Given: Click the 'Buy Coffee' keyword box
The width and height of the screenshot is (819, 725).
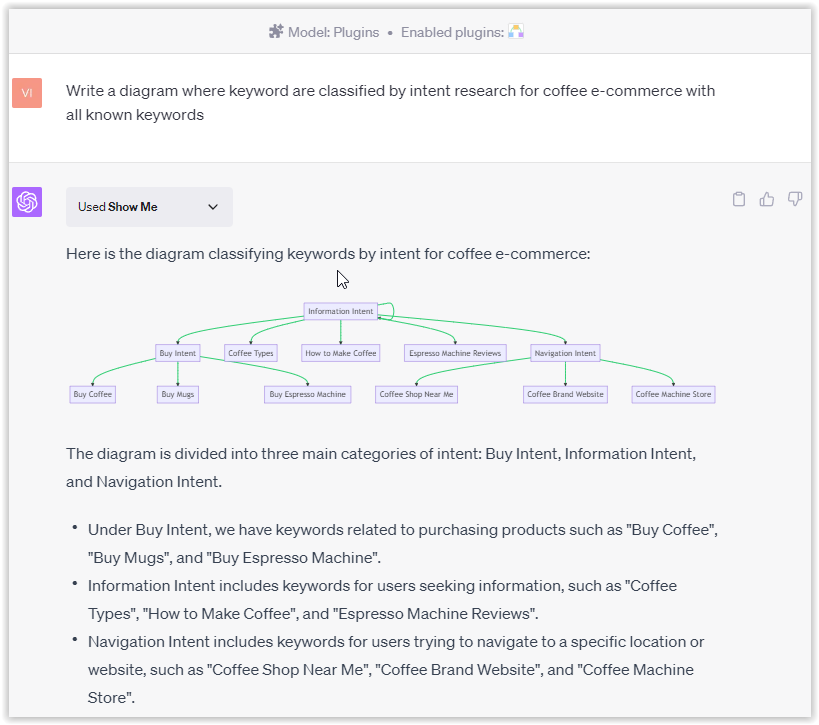Looking at the screenshot, I should coord(92,394).
